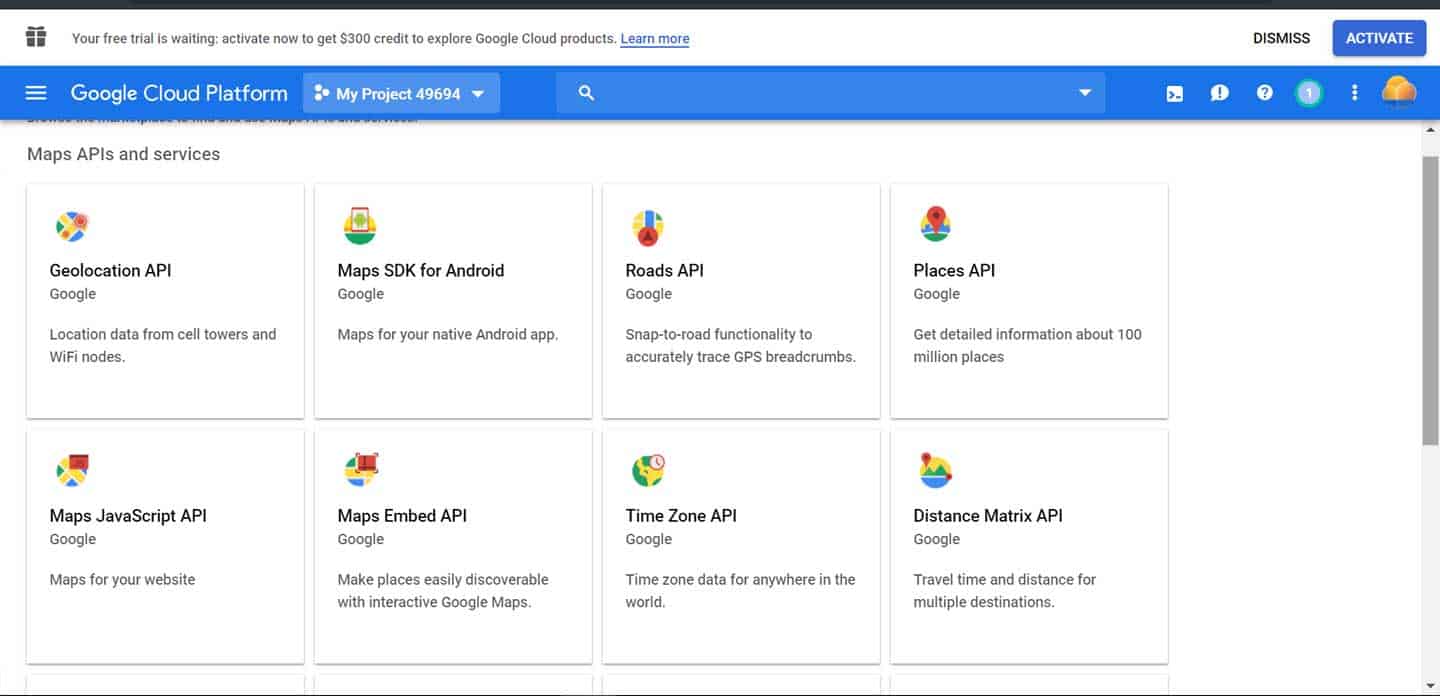Select the Maps JavaScript API card
This screenshot has height=696, width=1440.
click(x=165, y=546)
